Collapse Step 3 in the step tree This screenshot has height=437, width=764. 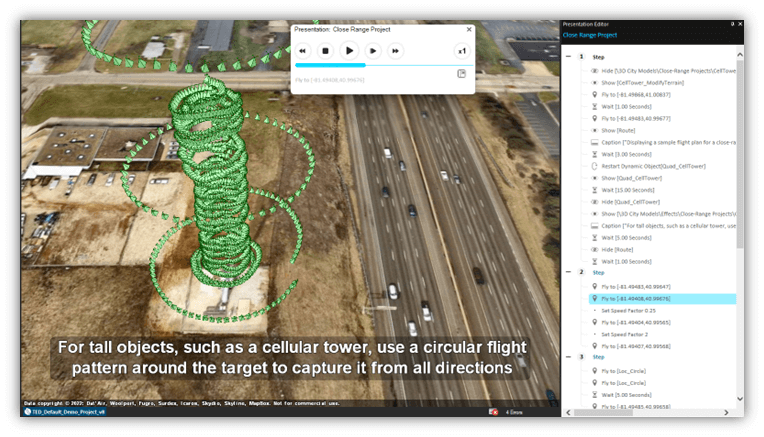tap(568, 356)
